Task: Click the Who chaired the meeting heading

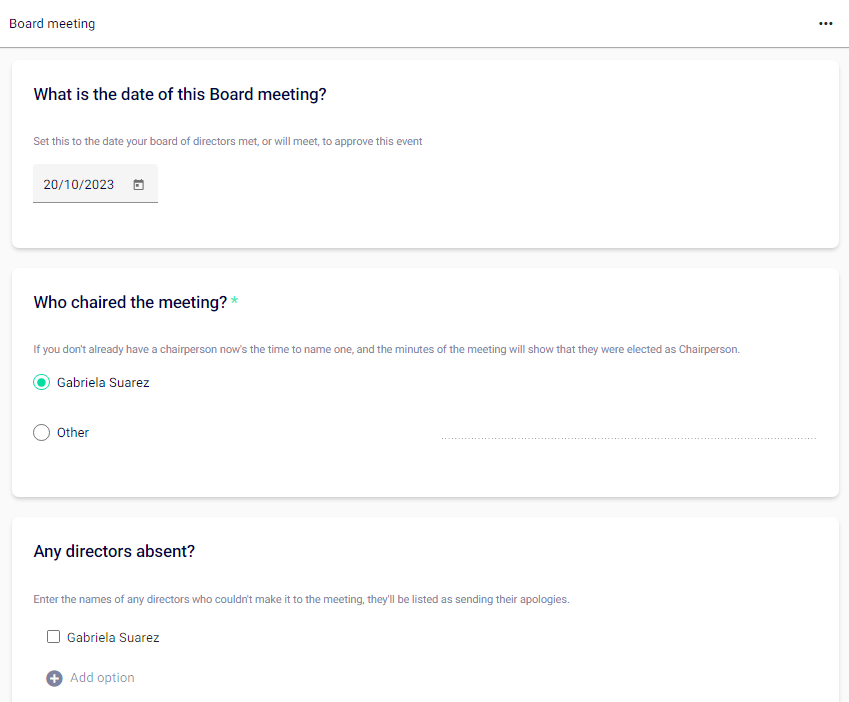Action: point(130,303)
